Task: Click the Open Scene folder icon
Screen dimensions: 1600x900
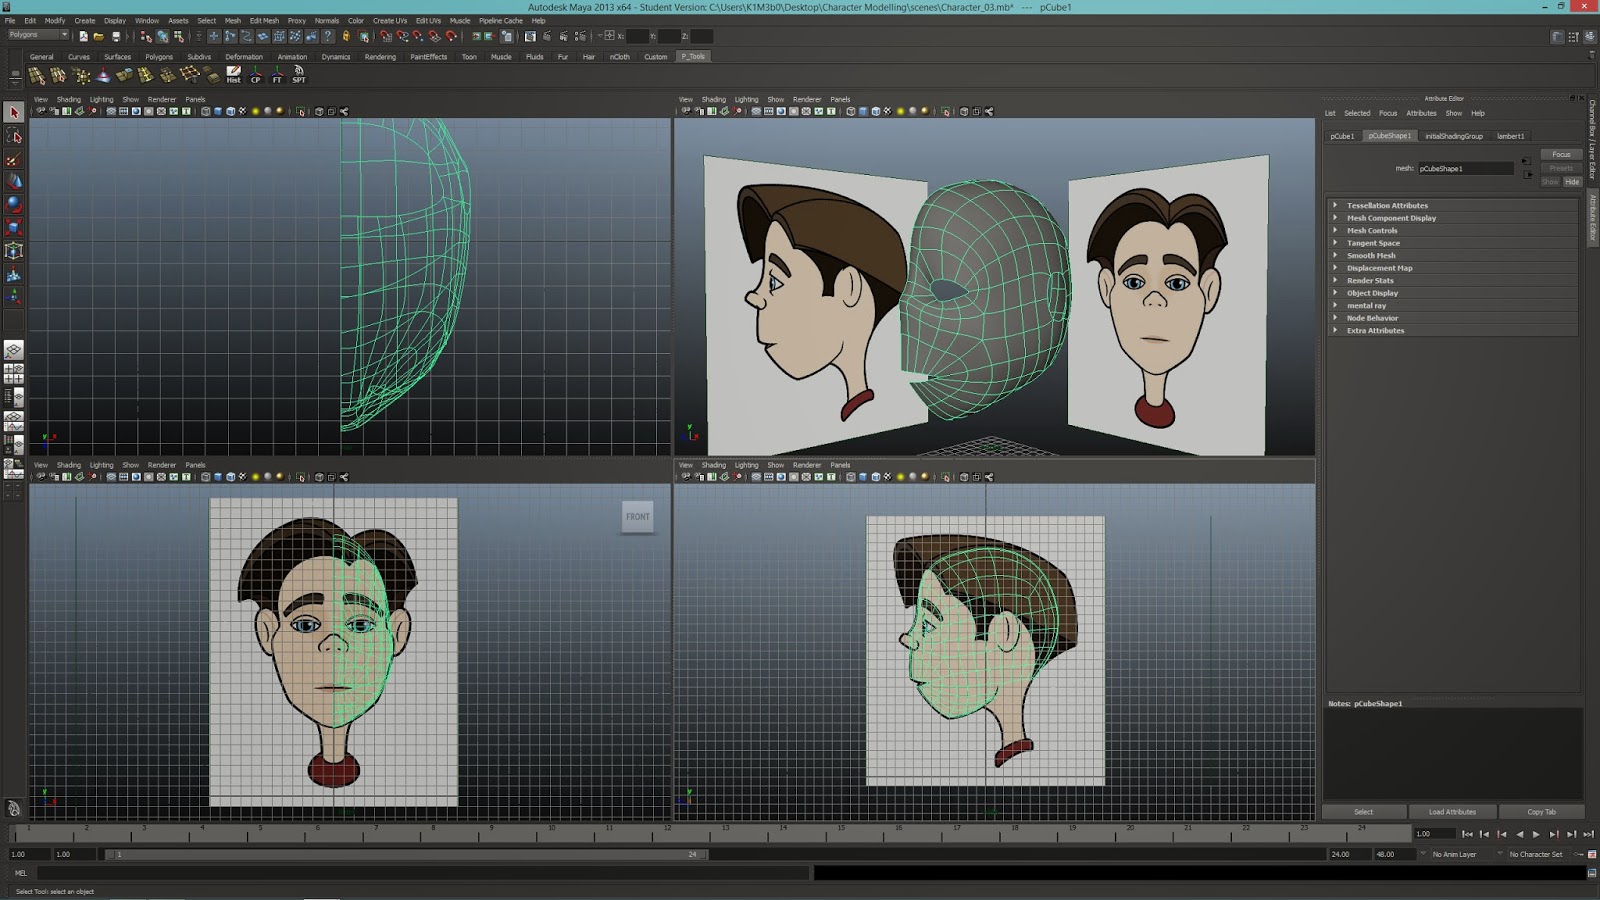Action: [99, 36]
